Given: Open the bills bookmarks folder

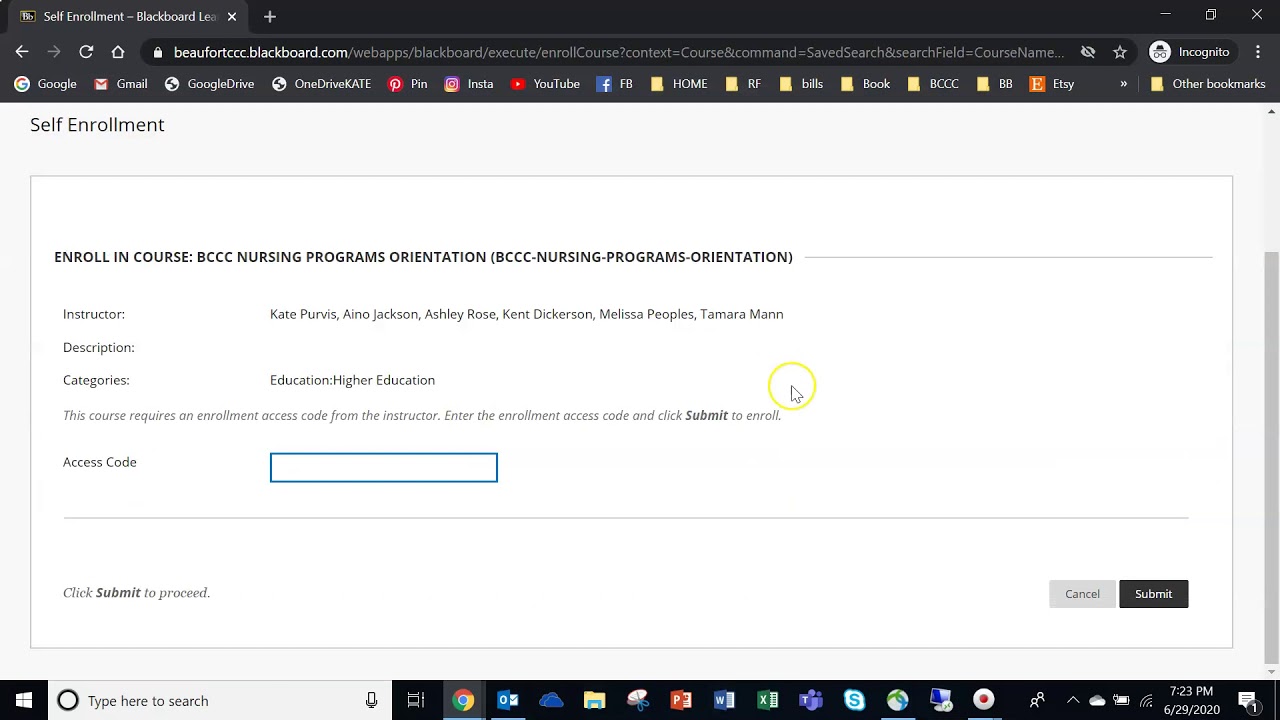Looking at the screenshot, I should (800, 84).
